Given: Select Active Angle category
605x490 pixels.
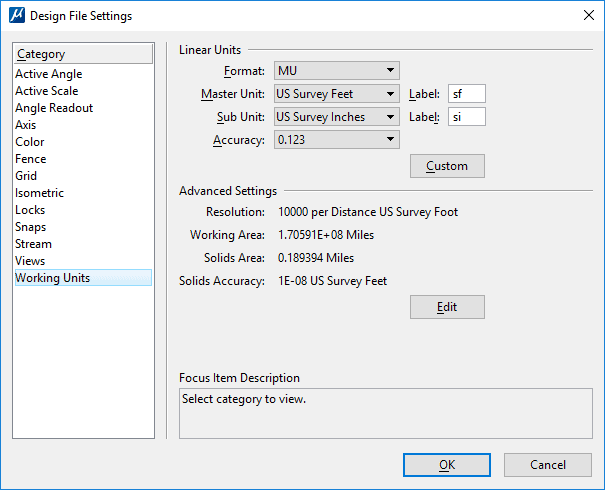Looking at the screenshot, I should coord(49,74).
